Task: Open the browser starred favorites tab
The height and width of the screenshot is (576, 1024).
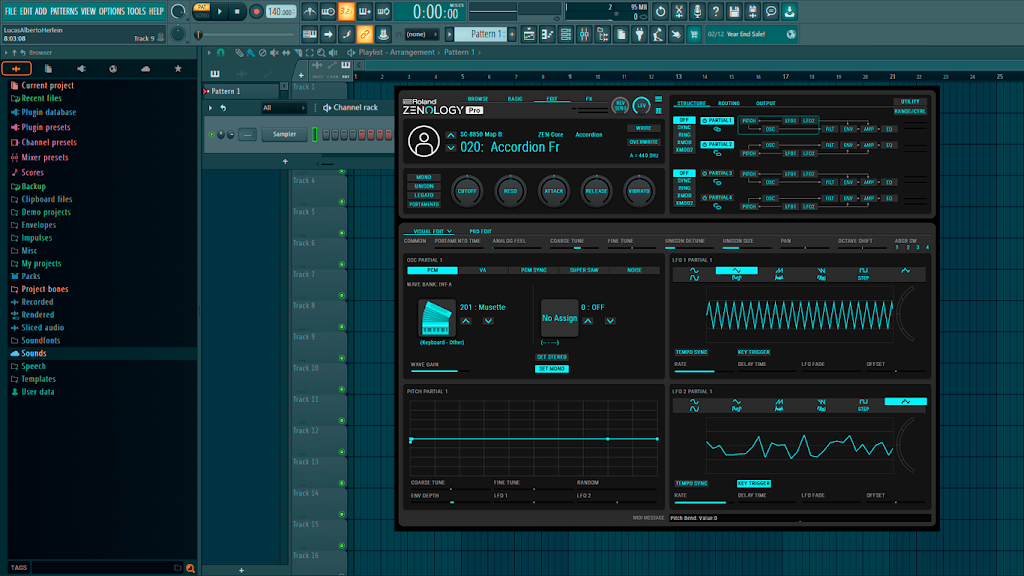Action: click(x=178, y=69)
